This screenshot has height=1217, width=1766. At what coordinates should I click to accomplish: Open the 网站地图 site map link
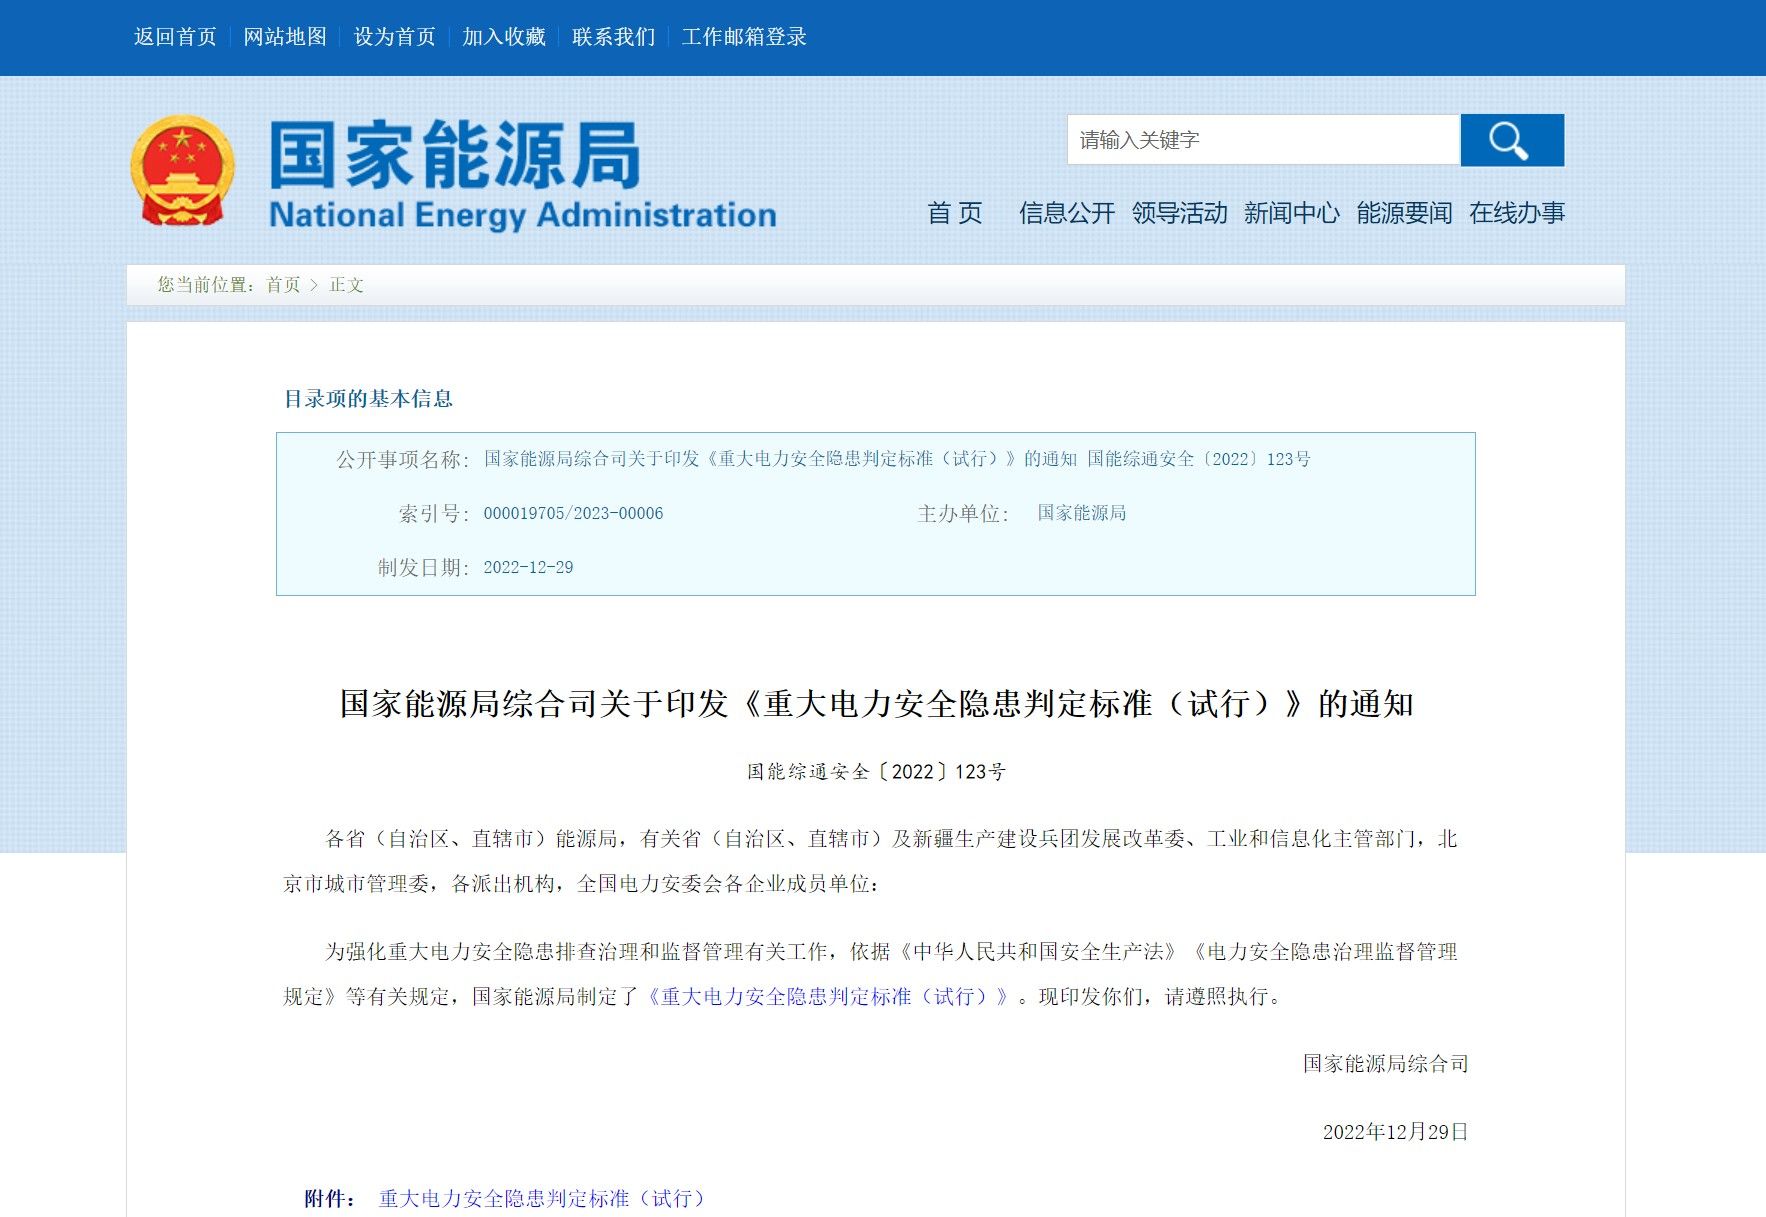tap(285, 37)
